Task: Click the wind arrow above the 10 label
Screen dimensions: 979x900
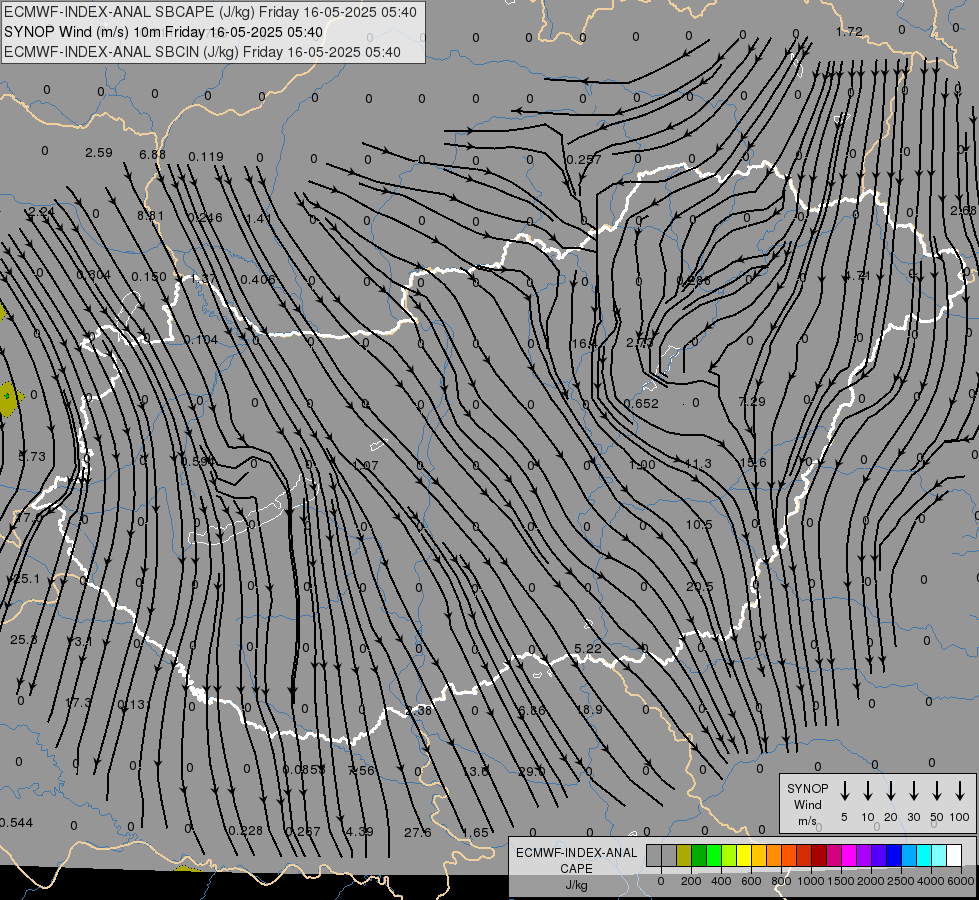Action: click(867, 791)
